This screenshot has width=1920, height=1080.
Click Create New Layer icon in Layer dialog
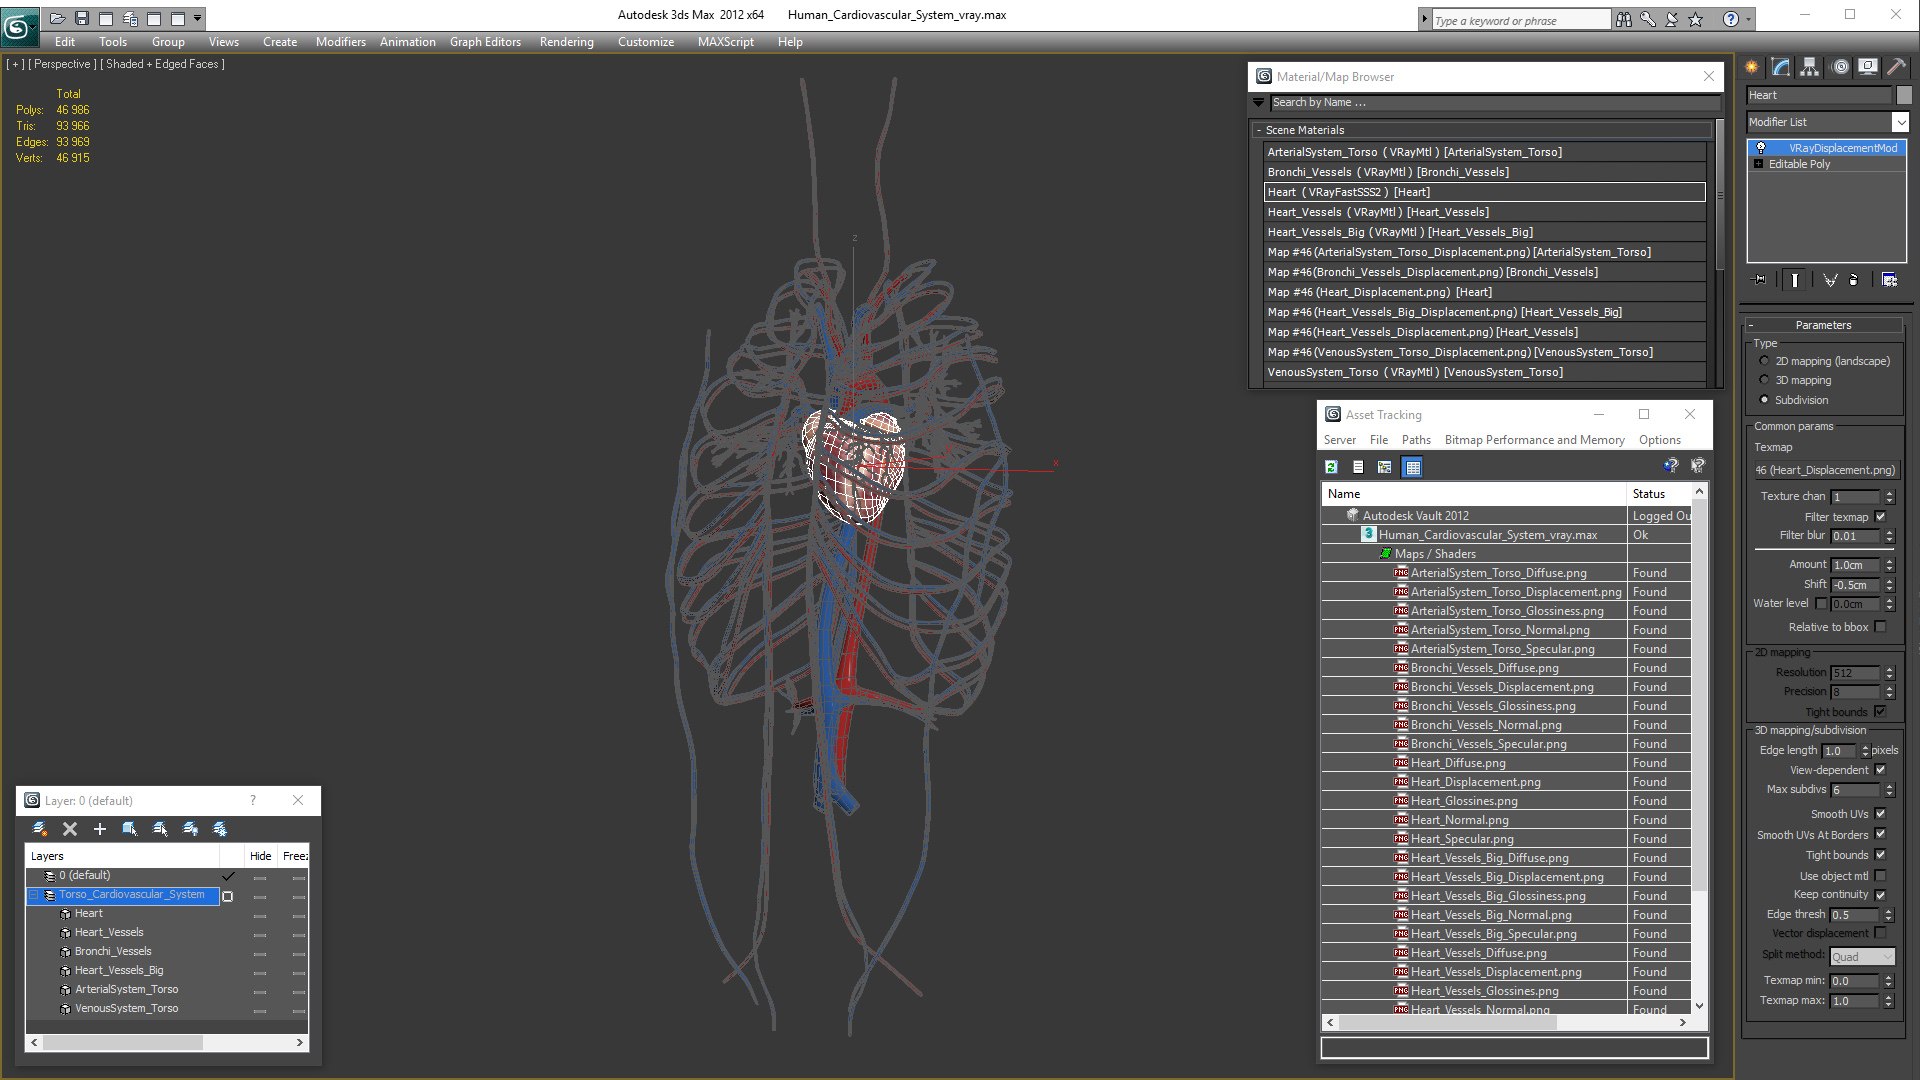pos(40,829)
